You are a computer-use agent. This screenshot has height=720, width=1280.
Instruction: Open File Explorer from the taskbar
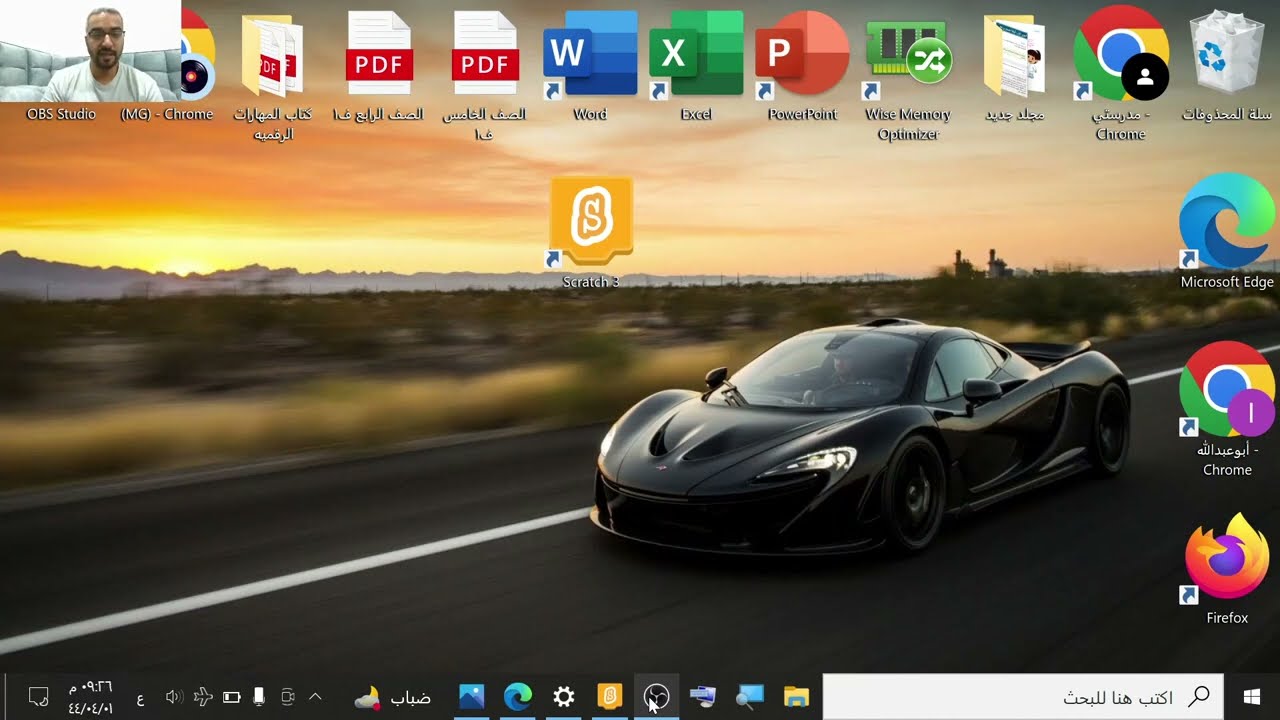coord(796,697)
